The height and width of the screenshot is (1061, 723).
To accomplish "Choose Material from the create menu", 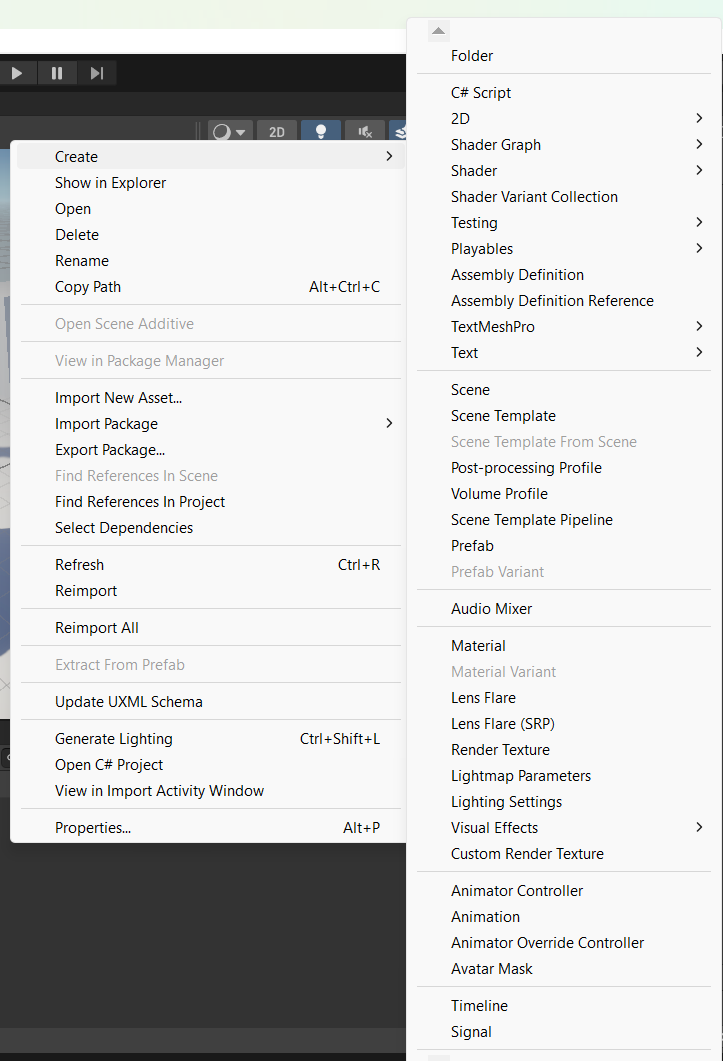I will tap(478, 646).
